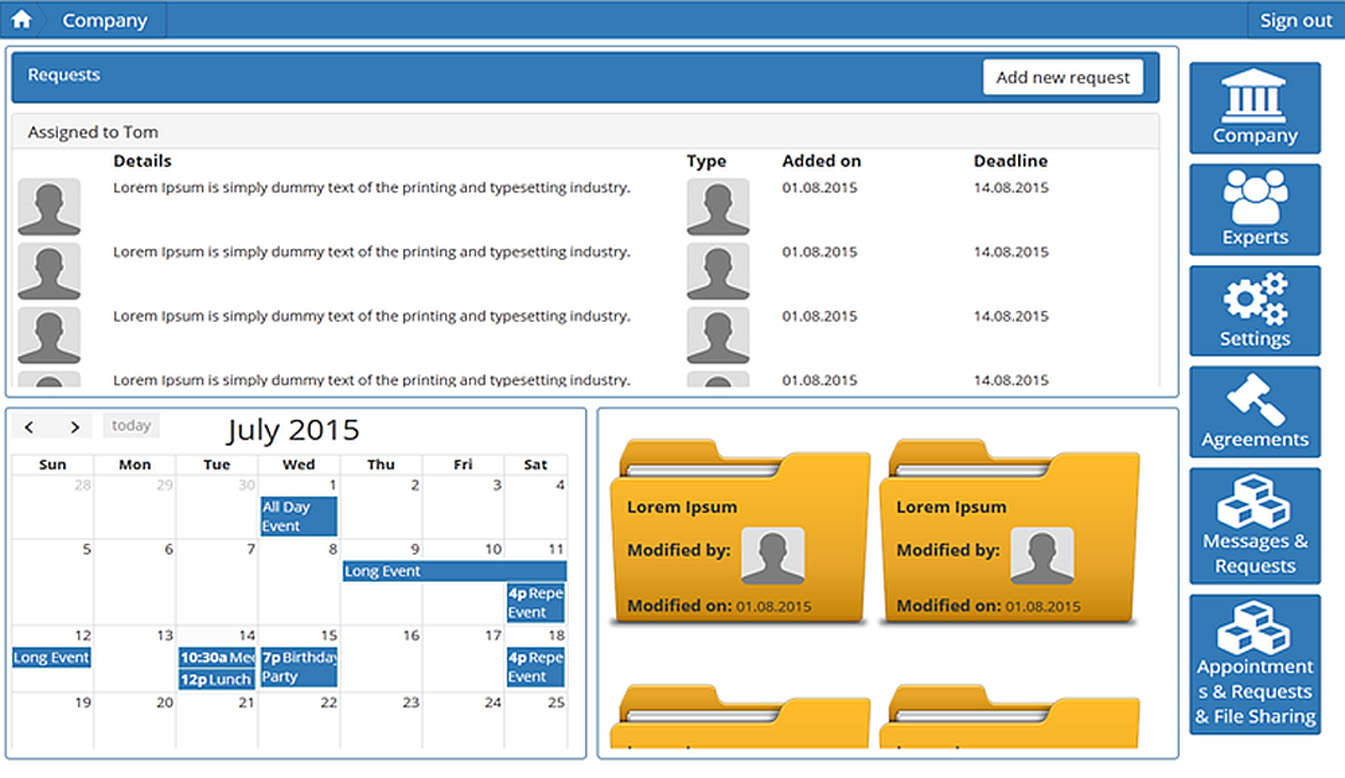Click the first request's user avatar
Screen dimensions: 1345x778
coord(49,207)
